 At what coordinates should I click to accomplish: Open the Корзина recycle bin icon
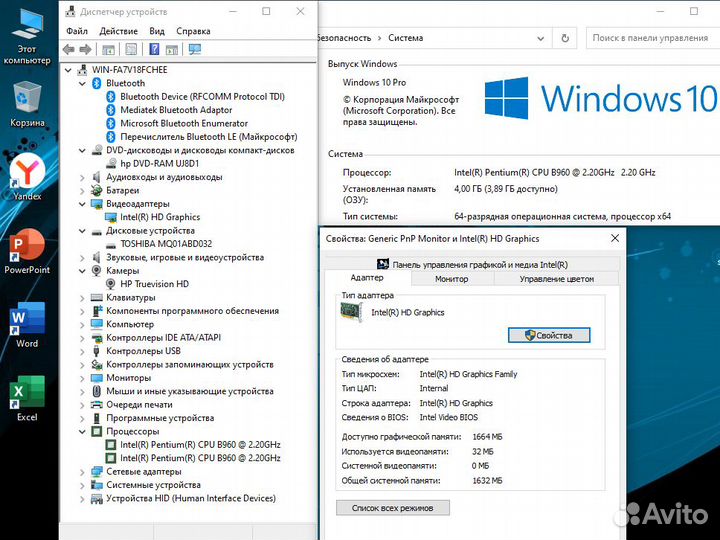tap(27, 104)
